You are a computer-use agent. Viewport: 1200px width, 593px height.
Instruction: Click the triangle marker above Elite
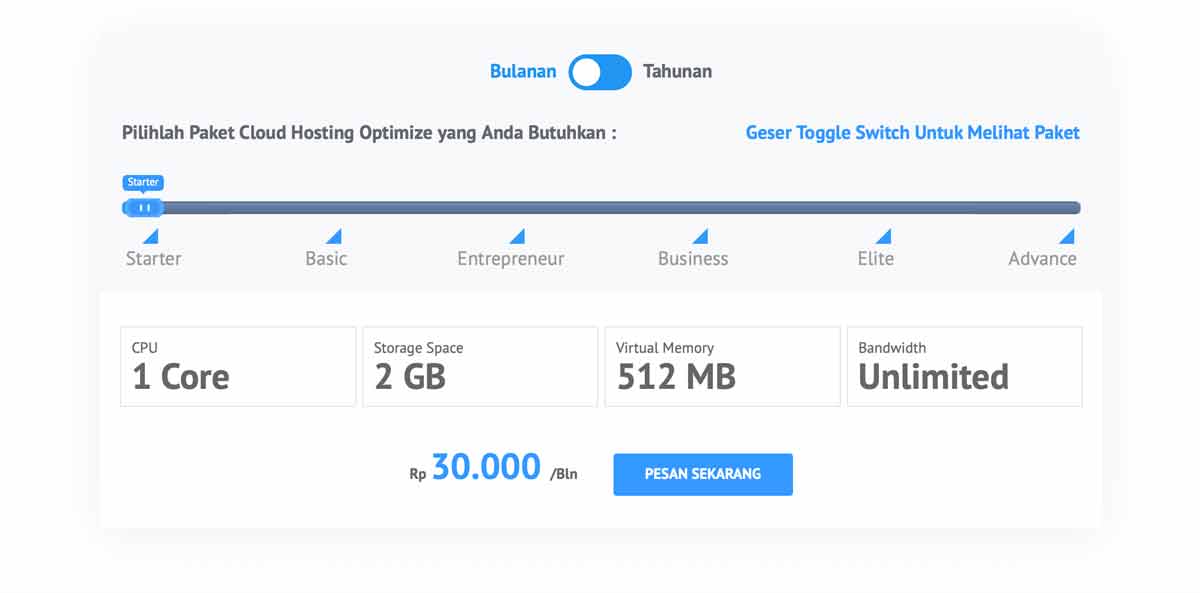pyautogui.click(x=884, y=237)
